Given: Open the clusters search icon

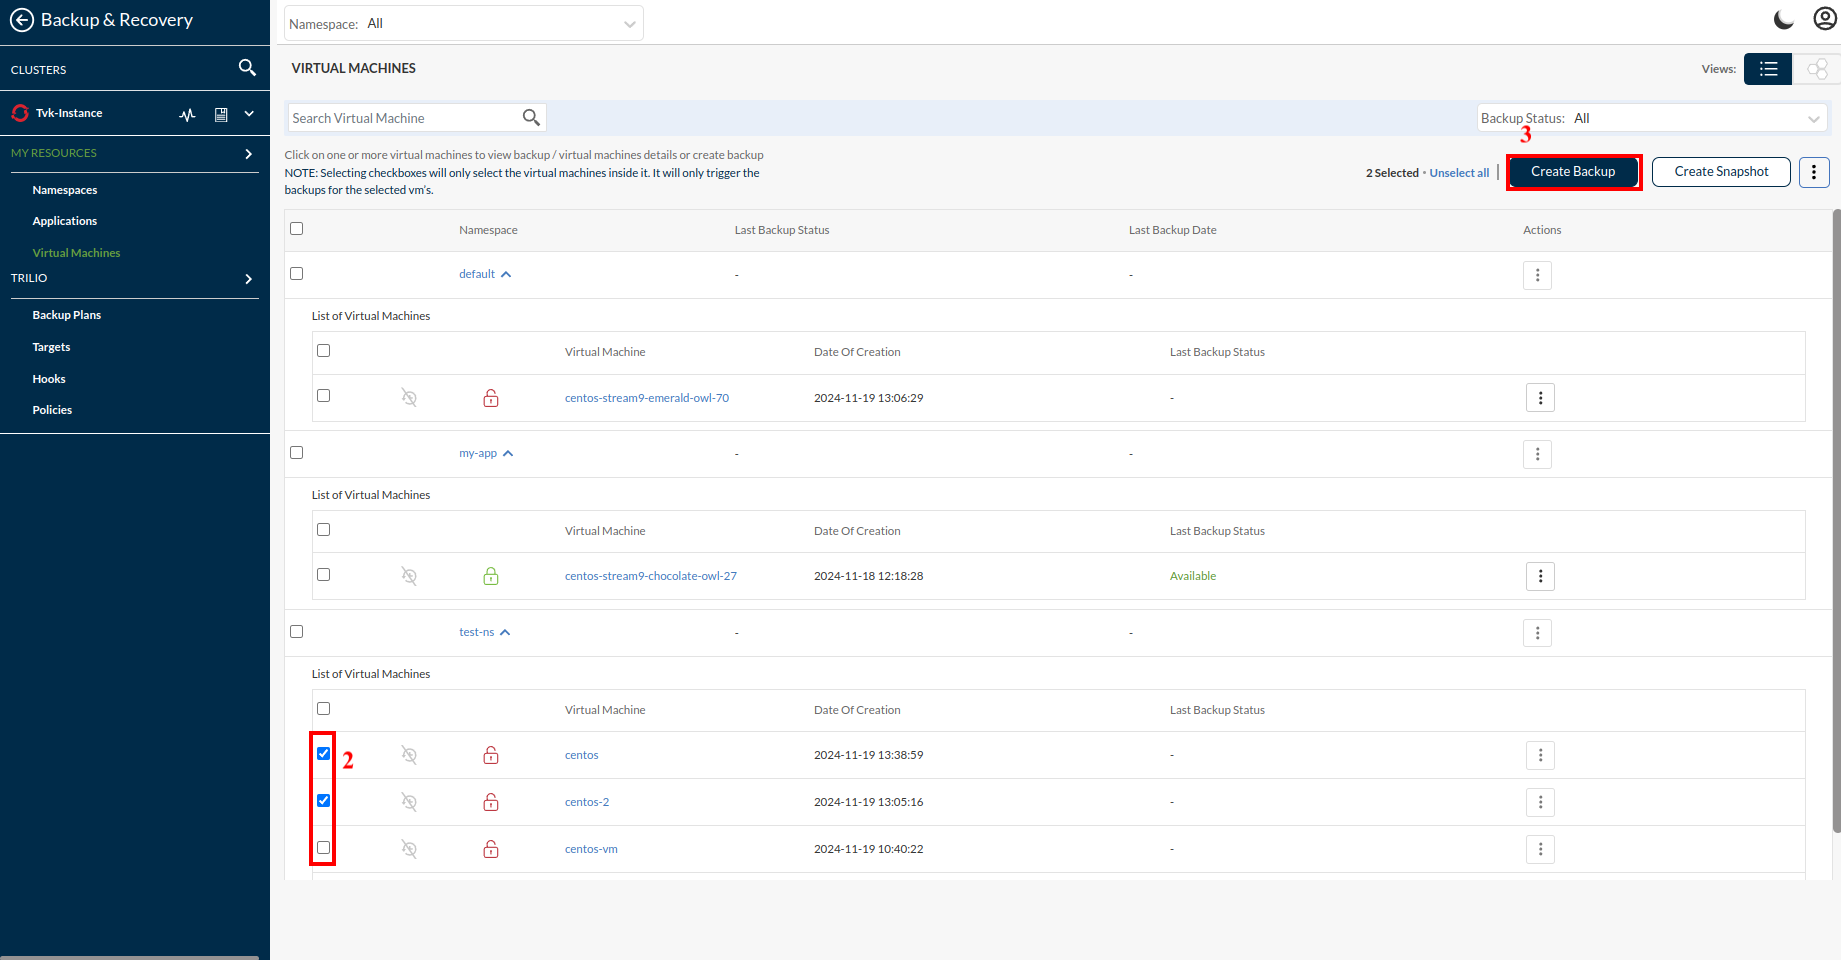Looking at the screenshot, I should point(247,68).
